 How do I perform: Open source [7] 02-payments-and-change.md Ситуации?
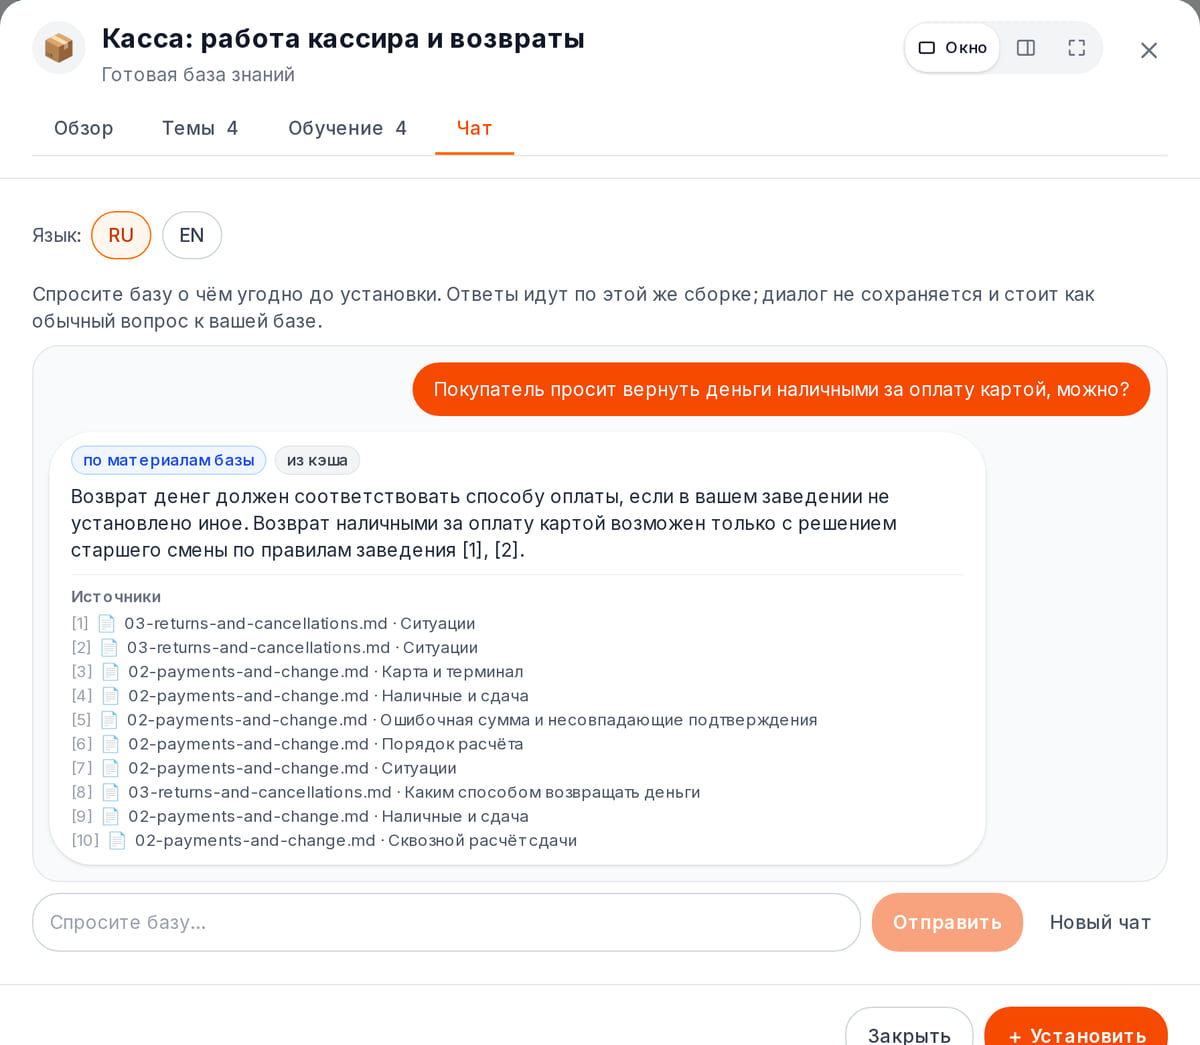click(x=264, y=767)
